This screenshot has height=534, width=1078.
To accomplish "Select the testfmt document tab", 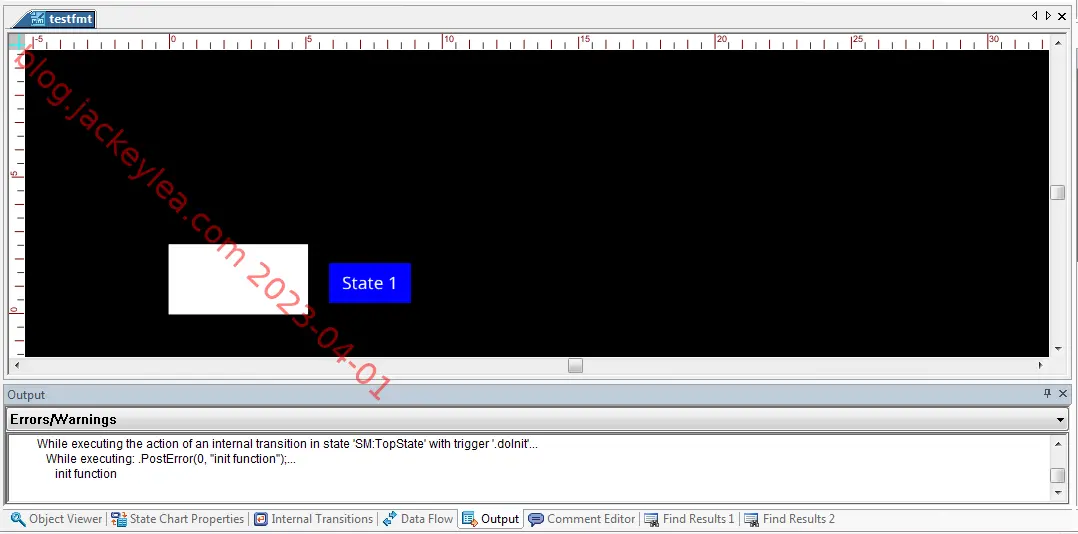I will (x=62, y=19).
